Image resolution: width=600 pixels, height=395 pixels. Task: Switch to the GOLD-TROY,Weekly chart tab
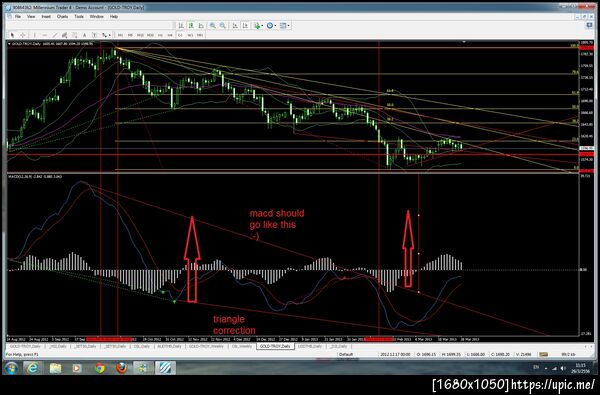[206, 346]
